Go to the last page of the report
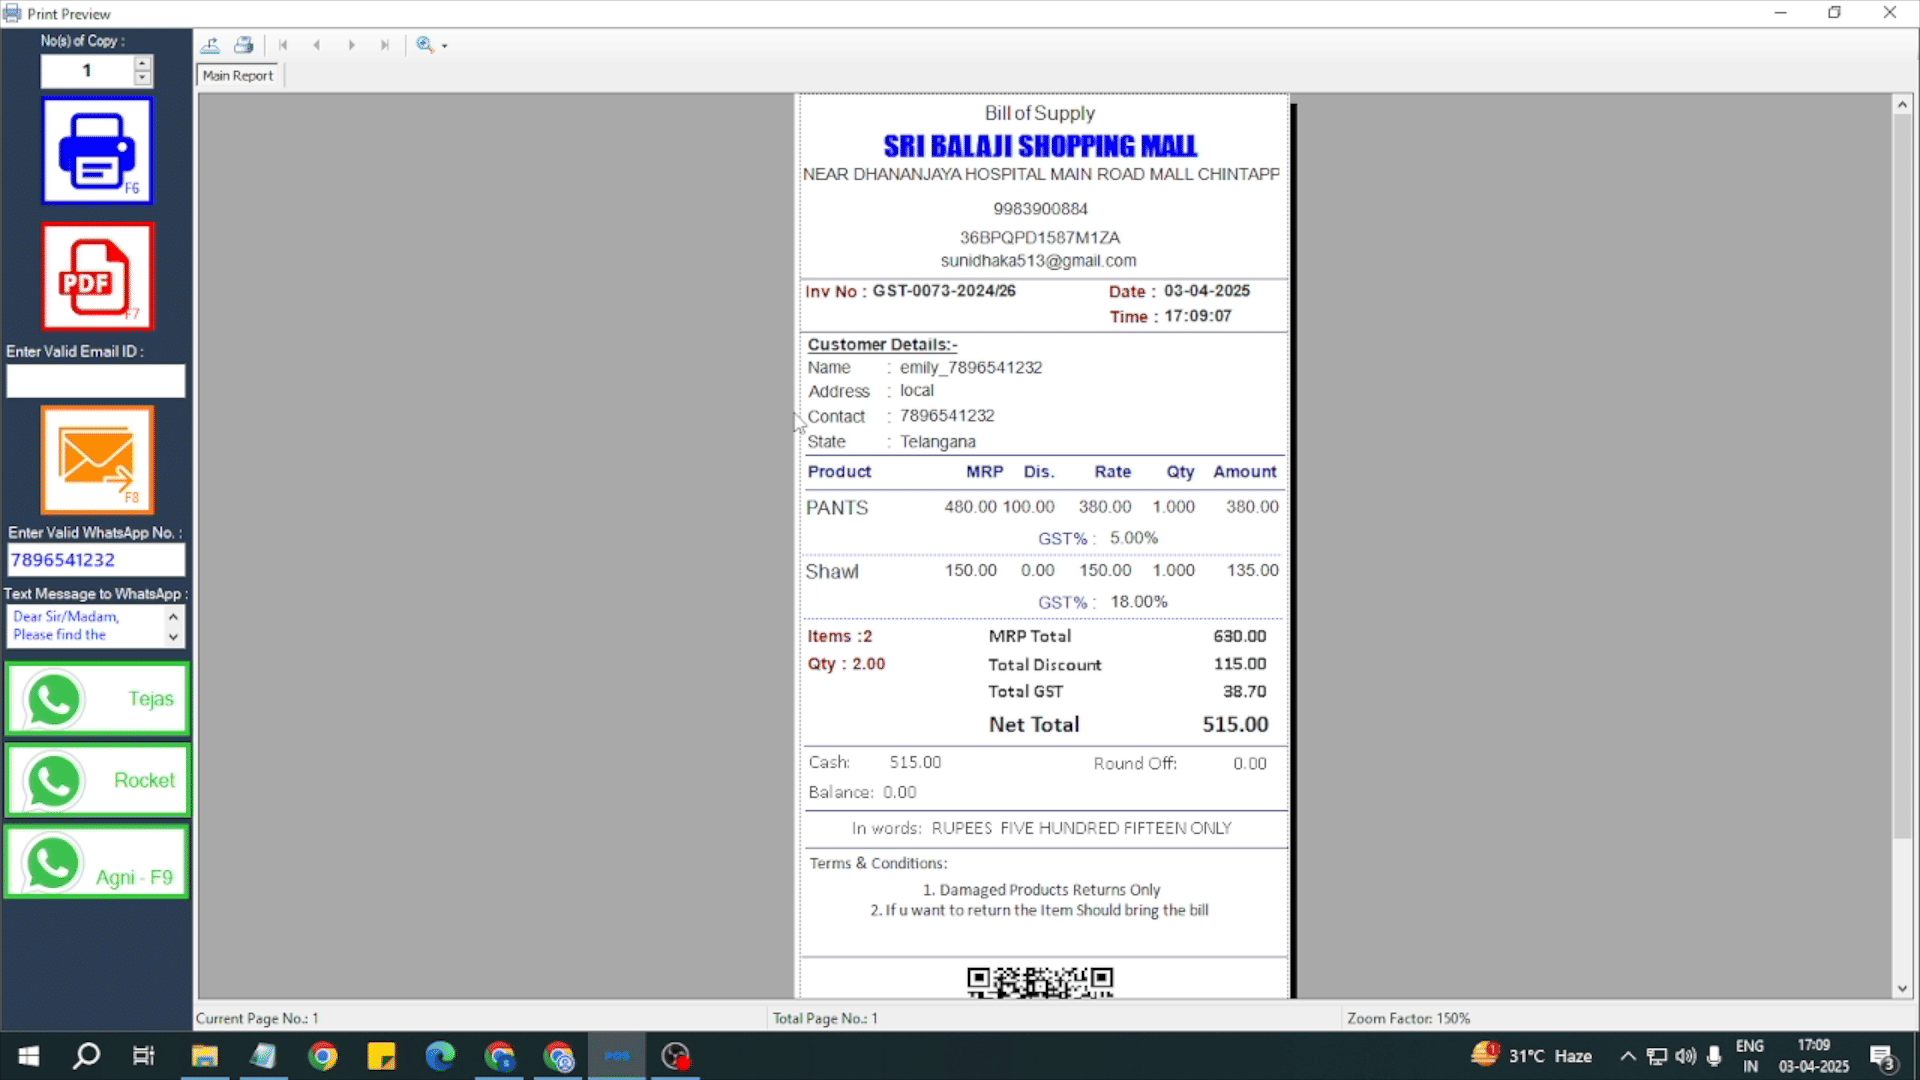Image resolution: width=1920 pixels, height=1080 pixels. tap(385, 45)
